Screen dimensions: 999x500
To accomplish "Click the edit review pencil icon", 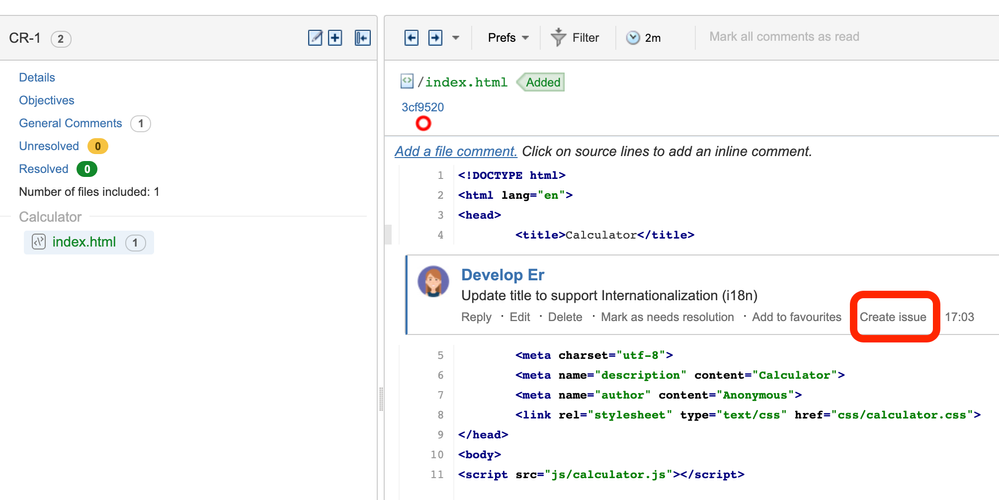I will tap(315, 38).
